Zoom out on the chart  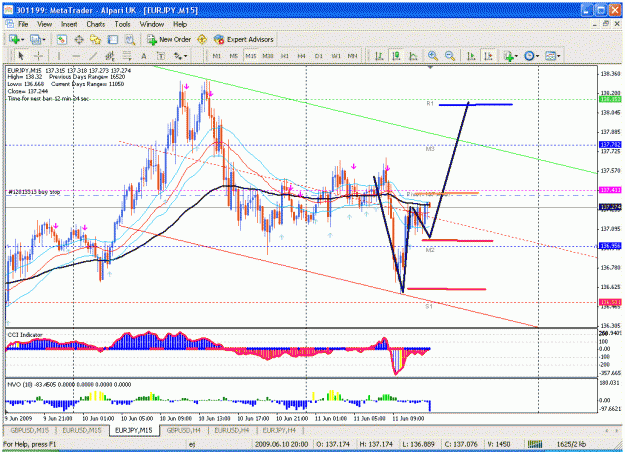[x=450, y=56]
